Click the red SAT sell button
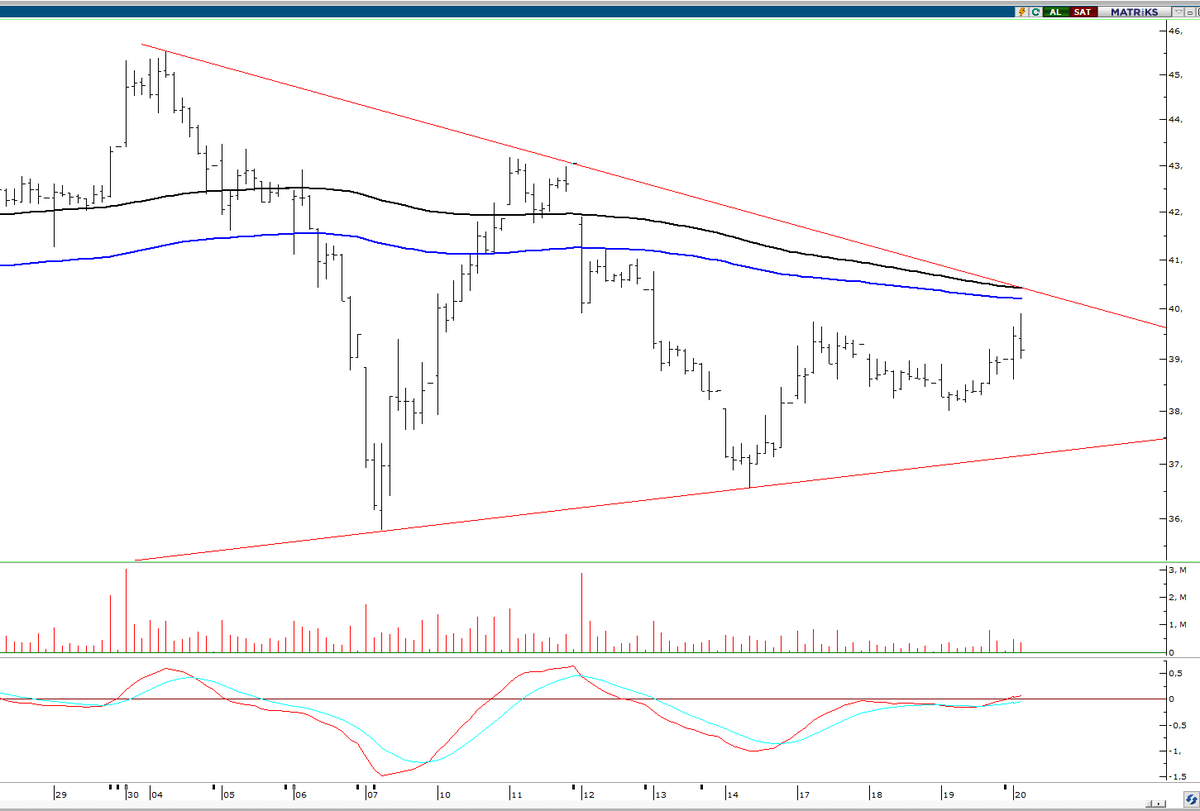 coord(1083,12)
